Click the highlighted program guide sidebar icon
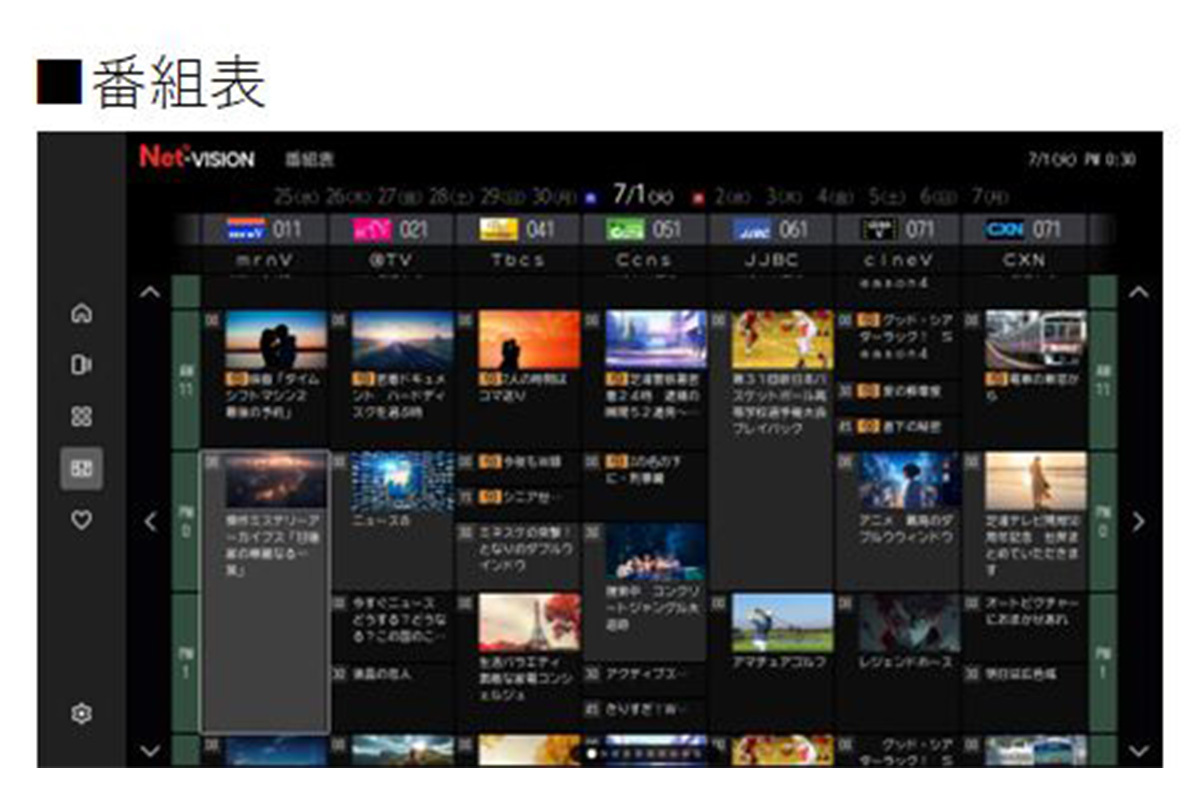1200x800 pixels. click(81, 469)
